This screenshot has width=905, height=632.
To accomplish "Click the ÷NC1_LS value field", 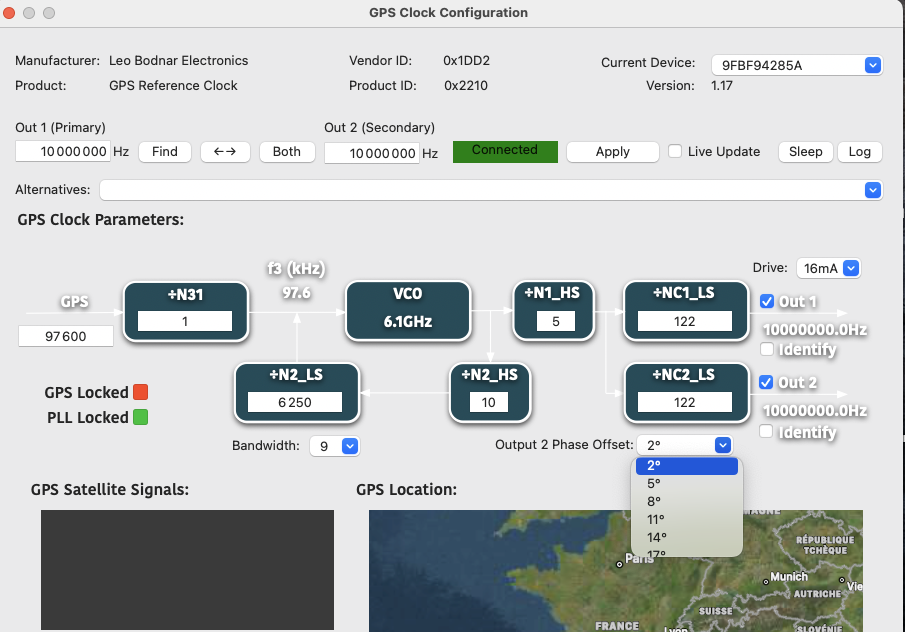I will point(685,321).
